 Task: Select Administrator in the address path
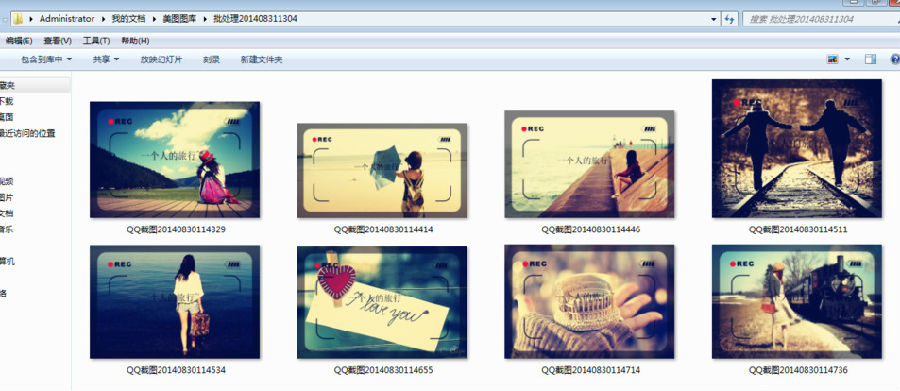[67, 19]
